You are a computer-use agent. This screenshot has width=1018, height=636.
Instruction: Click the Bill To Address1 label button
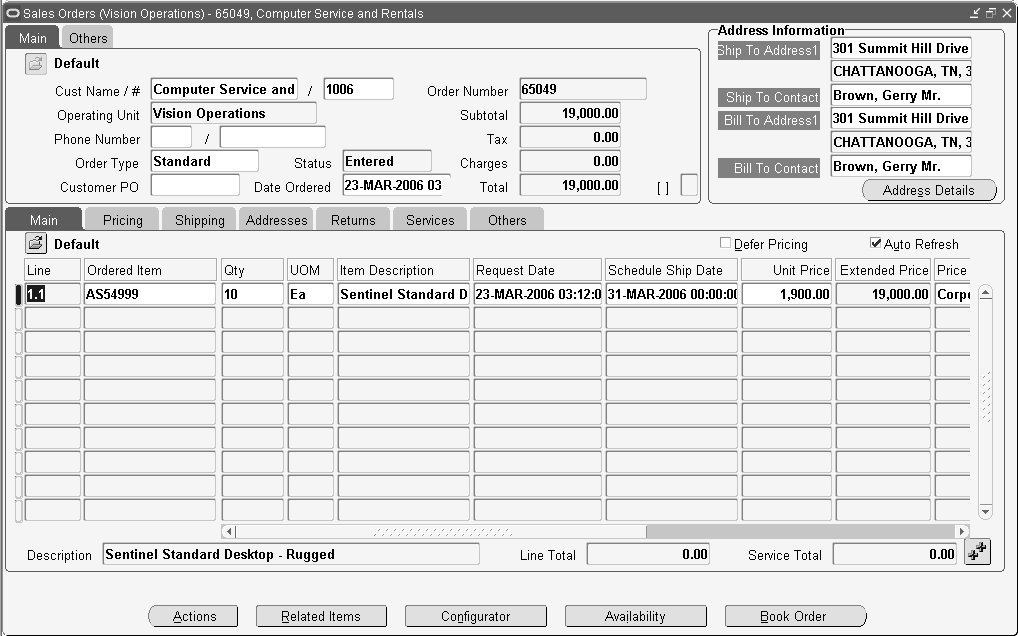[769, 120]
